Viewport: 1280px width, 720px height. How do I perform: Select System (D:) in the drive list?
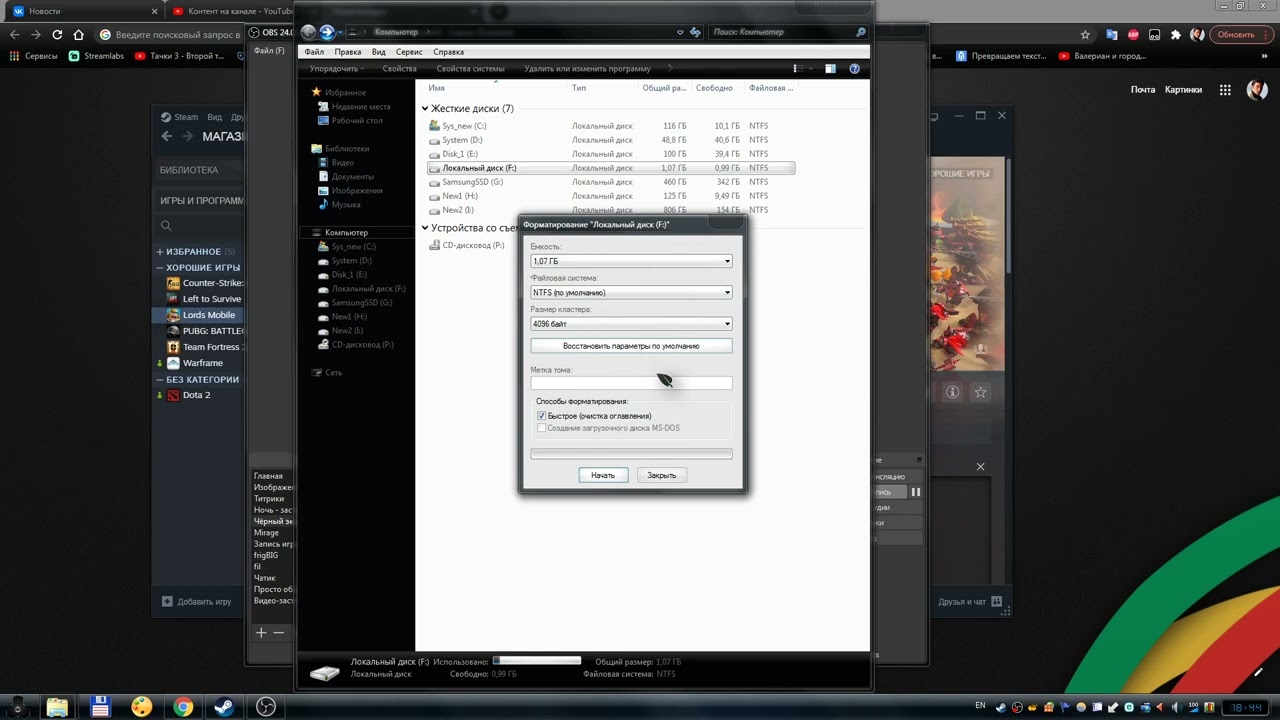point(611,140)
